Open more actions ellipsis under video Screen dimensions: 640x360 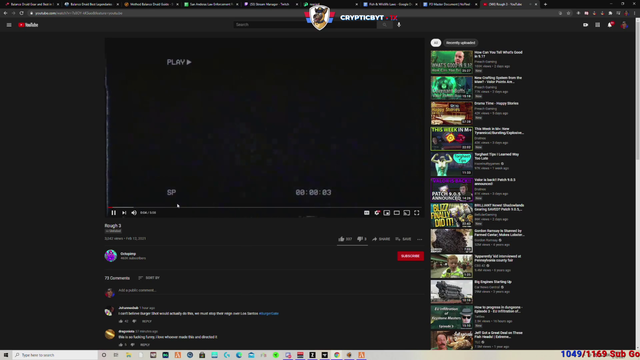click(420, 239)
